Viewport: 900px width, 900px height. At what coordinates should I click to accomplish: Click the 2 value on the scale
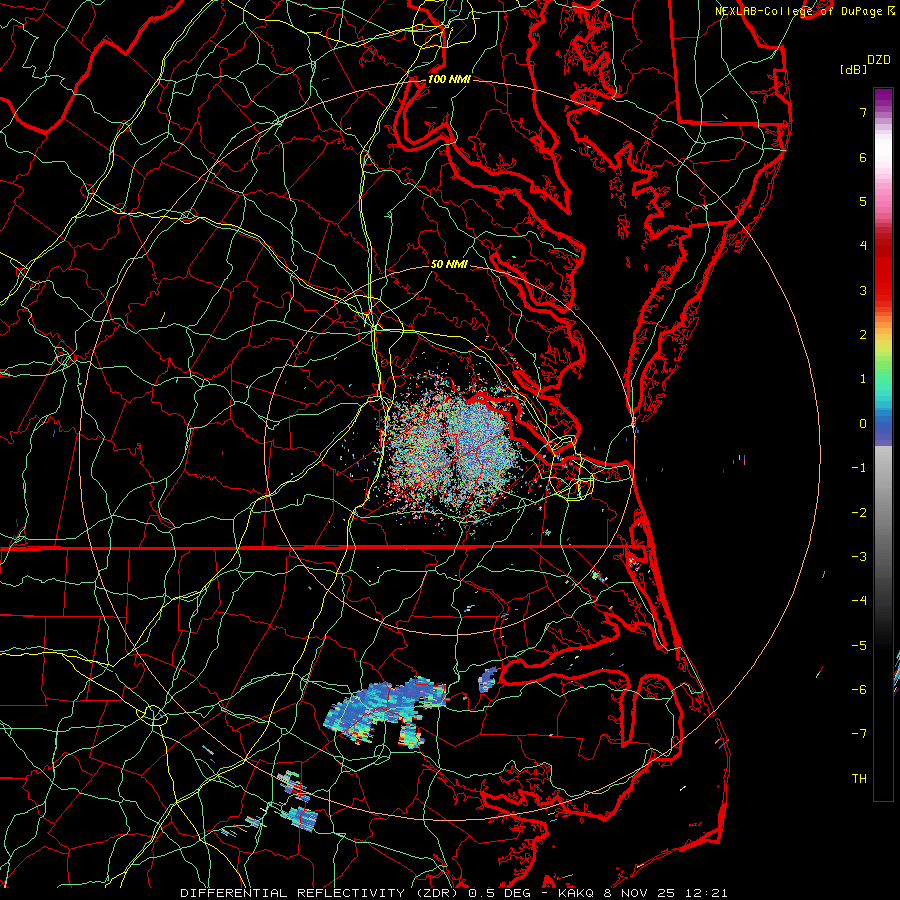click(863, 335)
